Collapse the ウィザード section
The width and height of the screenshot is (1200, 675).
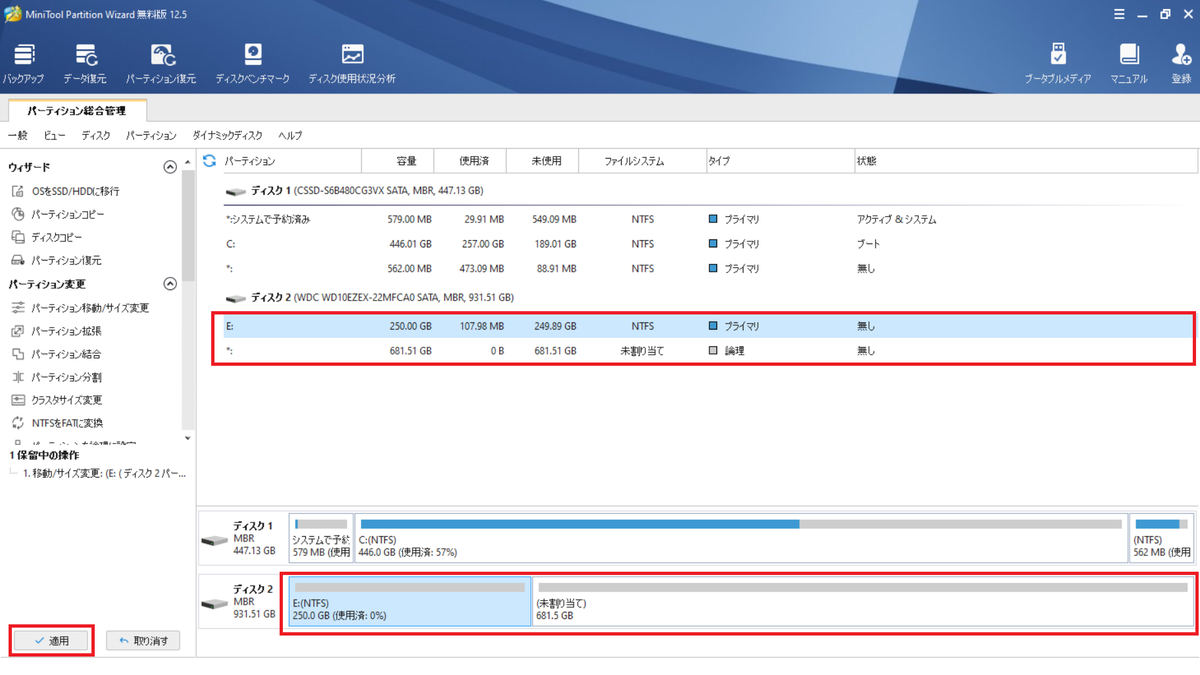170,167
